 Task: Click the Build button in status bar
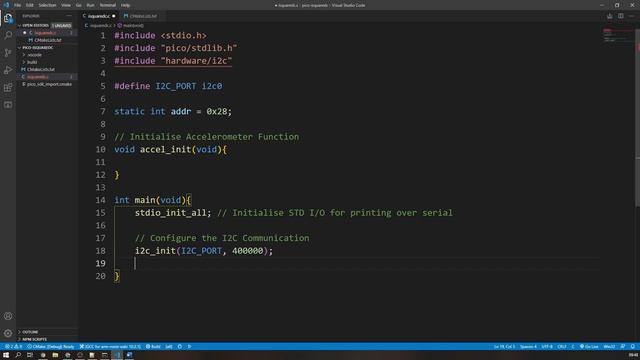(x=153, y=347)
